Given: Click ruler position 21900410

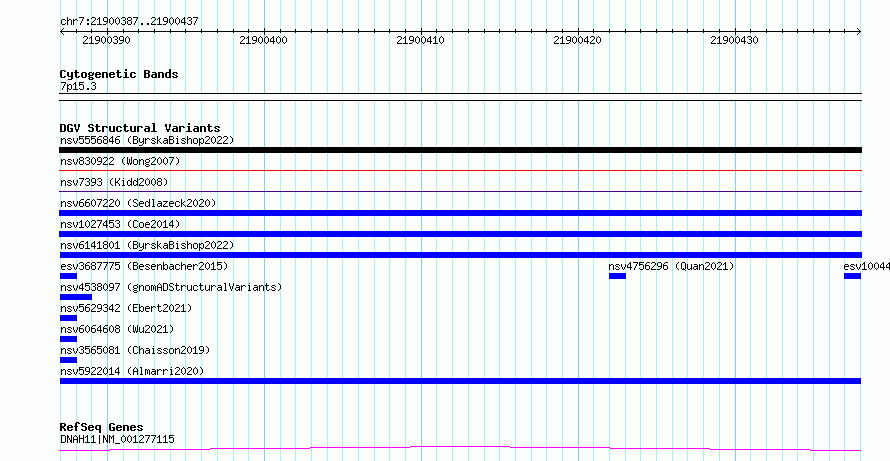Looking at the screenshot, I should tap(421, 40).
